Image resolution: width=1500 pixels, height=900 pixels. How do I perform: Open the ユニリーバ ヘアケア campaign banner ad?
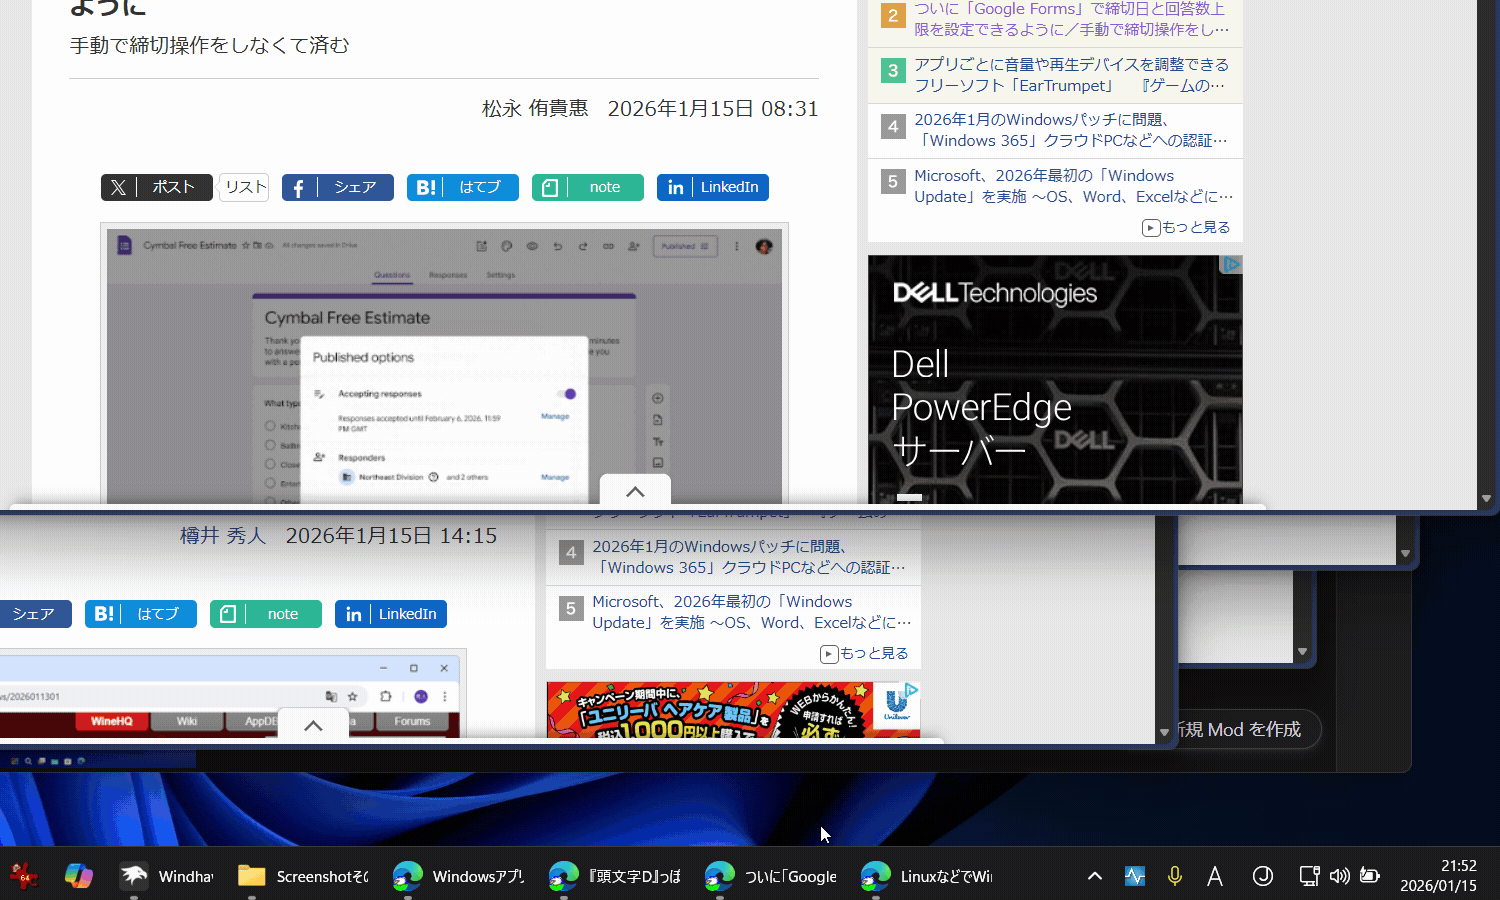[x=733, y=710]
